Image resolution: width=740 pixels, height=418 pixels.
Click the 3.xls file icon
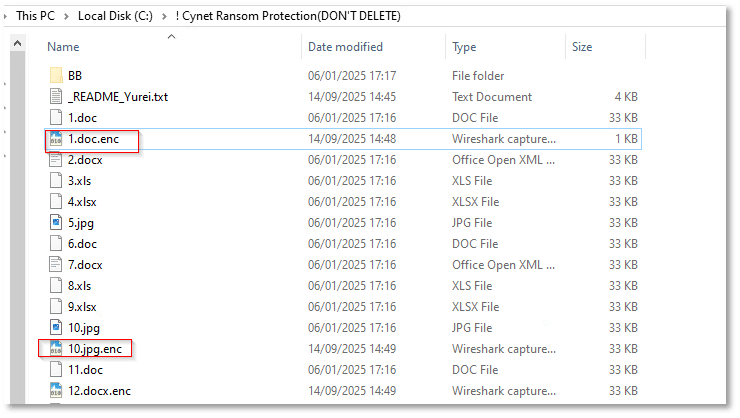pyautogui.click(x=56, y=181)
